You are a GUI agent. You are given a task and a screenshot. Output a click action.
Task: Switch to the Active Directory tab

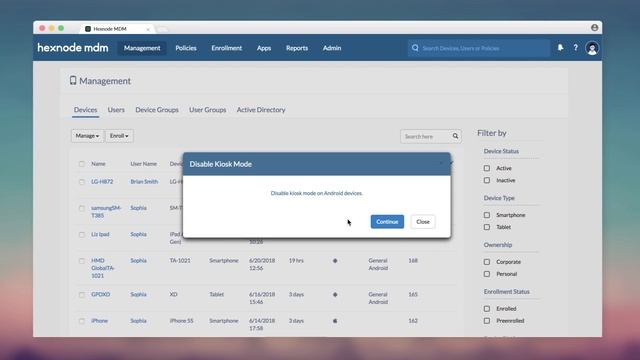click(261, 110)
